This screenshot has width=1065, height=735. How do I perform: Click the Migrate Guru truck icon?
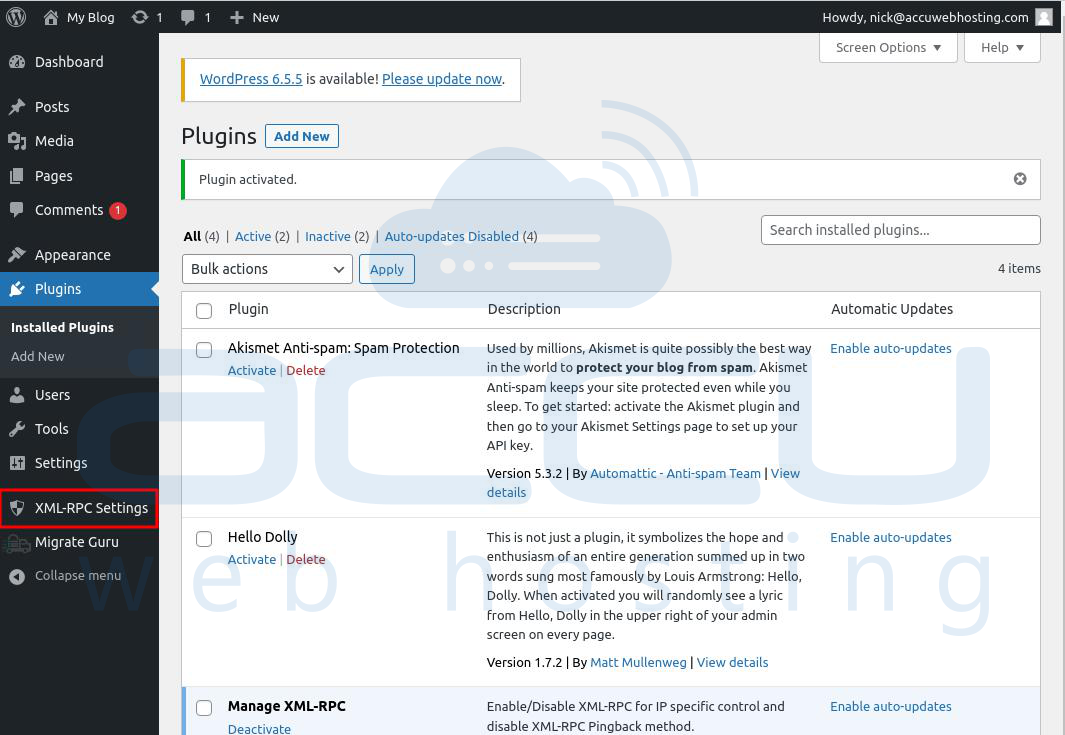(x=17, y=542)
